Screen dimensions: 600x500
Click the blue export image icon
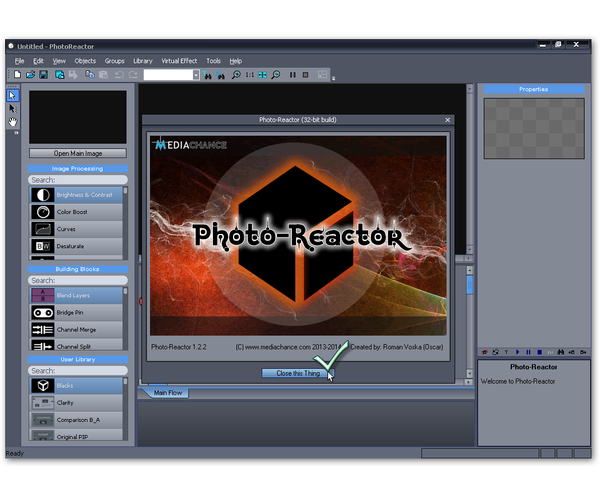click(59, 75)
